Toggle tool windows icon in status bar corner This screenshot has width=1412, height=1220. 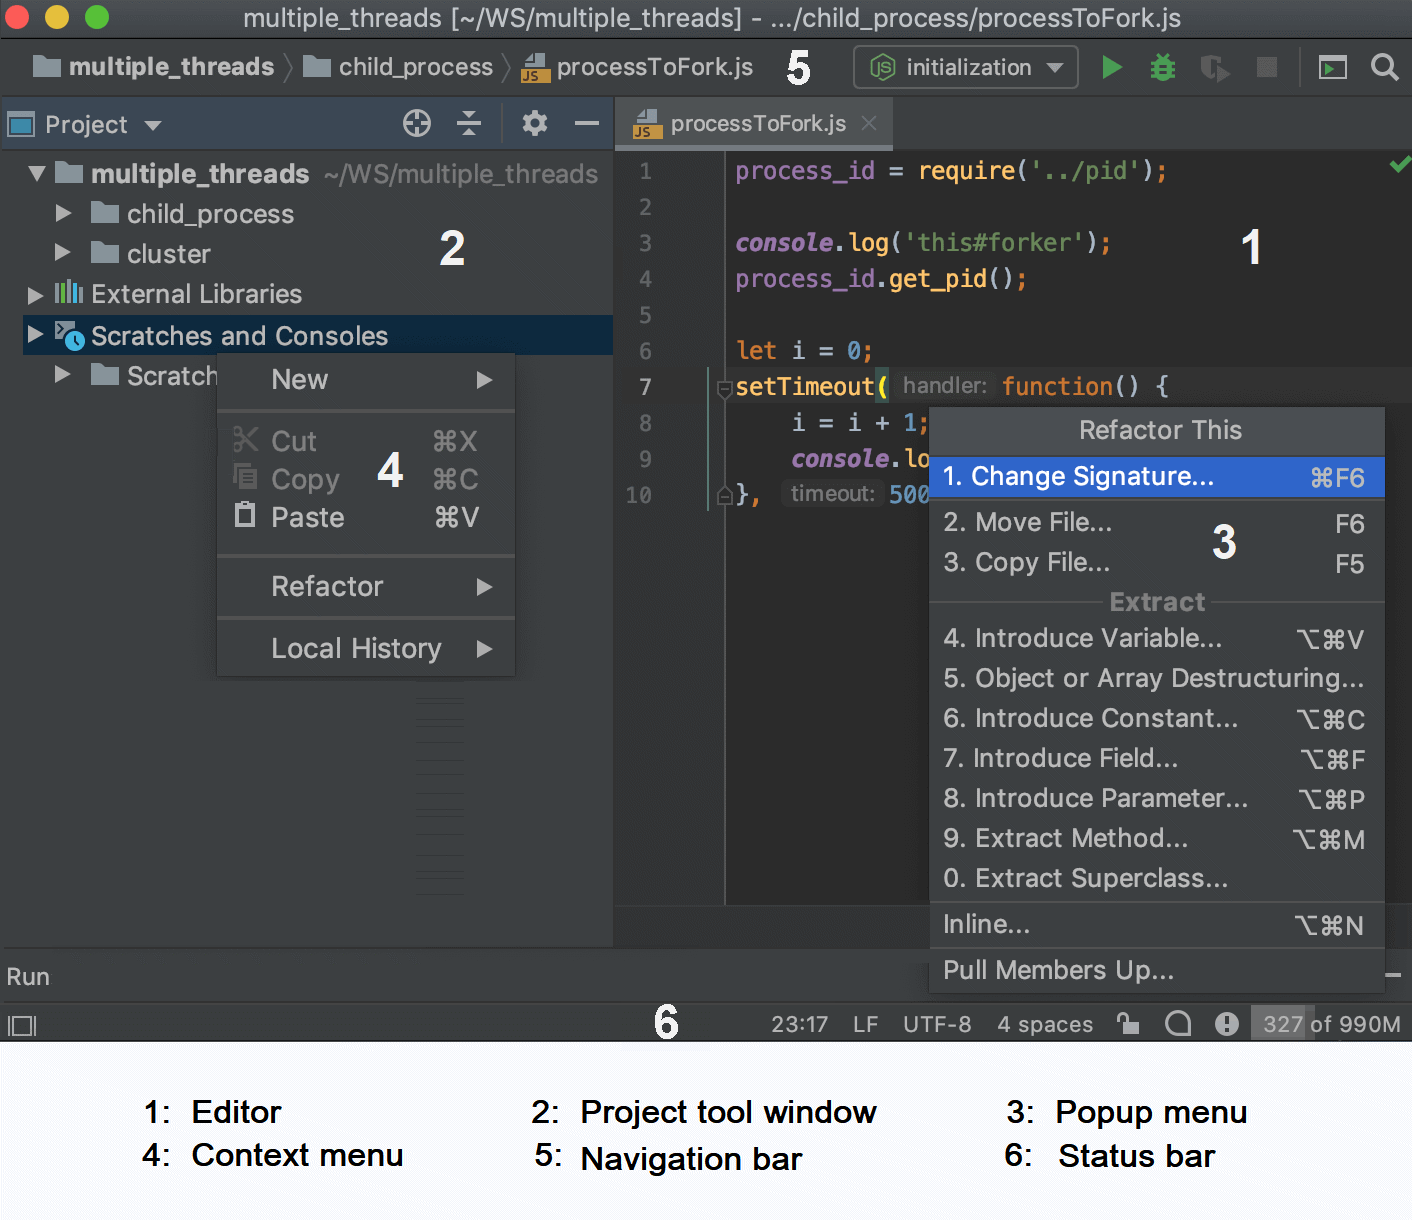pos(22,1025)
